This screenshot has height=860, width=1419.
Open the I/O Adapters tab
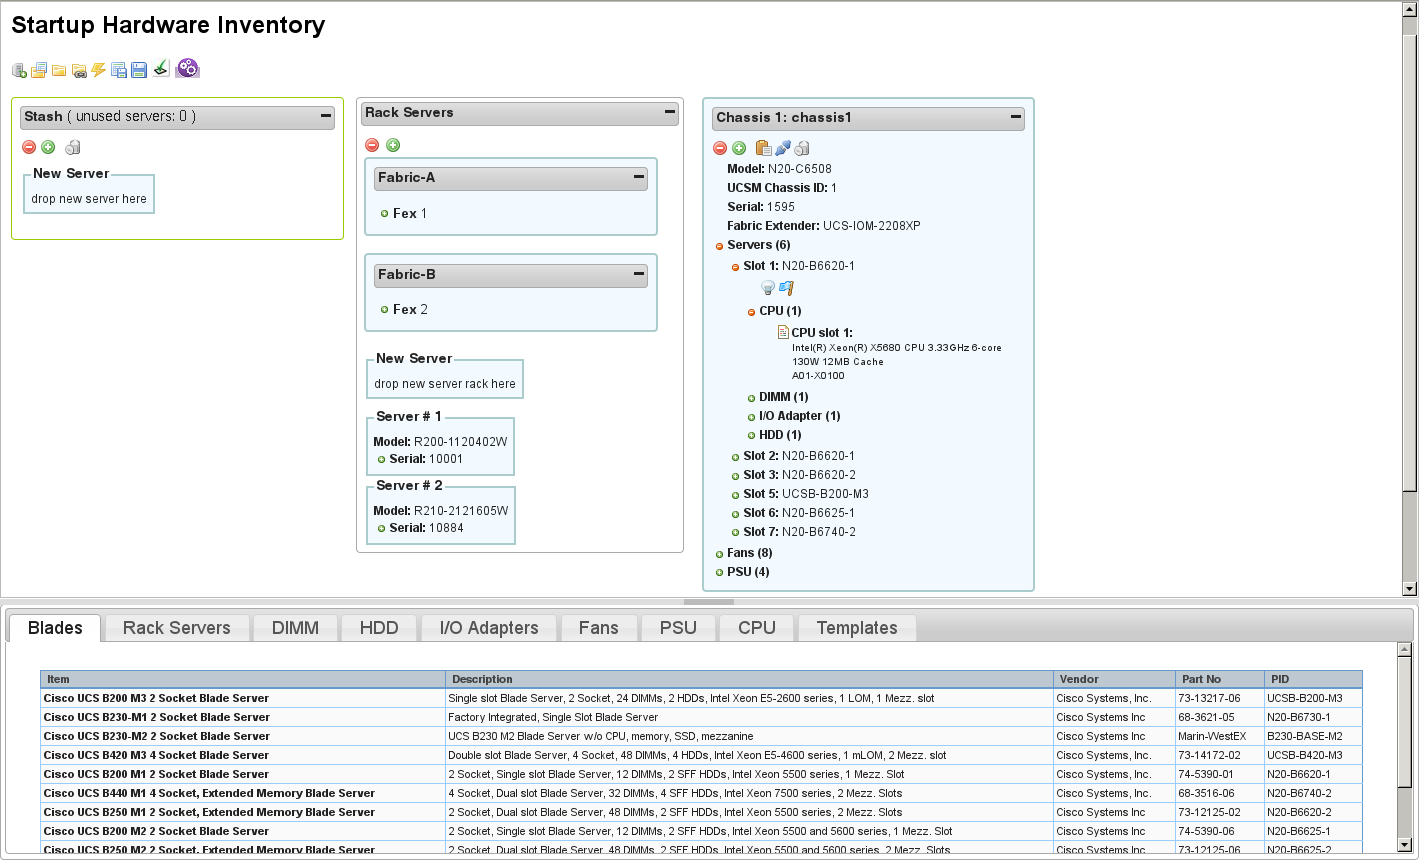coord(489,628)
